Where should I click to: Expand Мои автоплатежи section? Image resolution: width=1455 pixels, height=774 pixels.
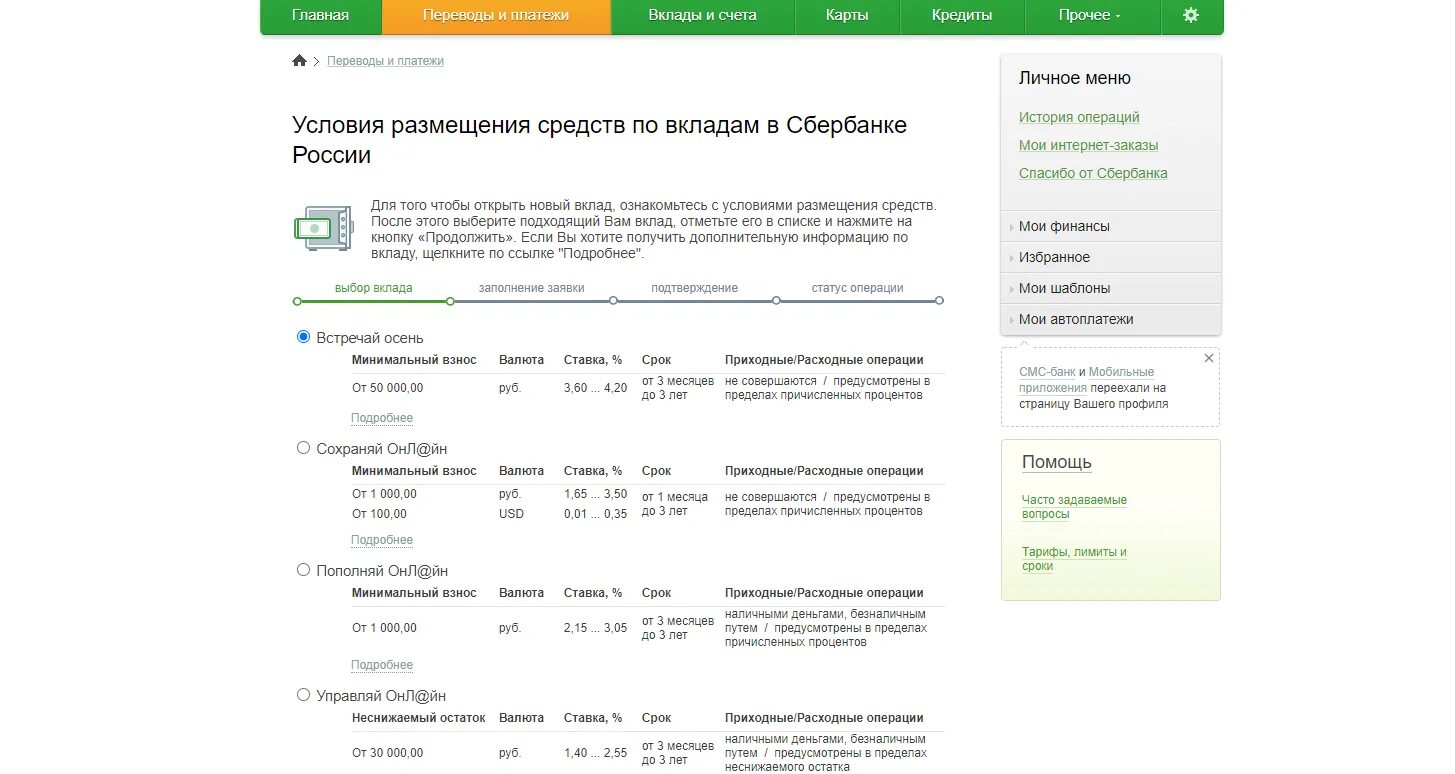(1111, 319)
